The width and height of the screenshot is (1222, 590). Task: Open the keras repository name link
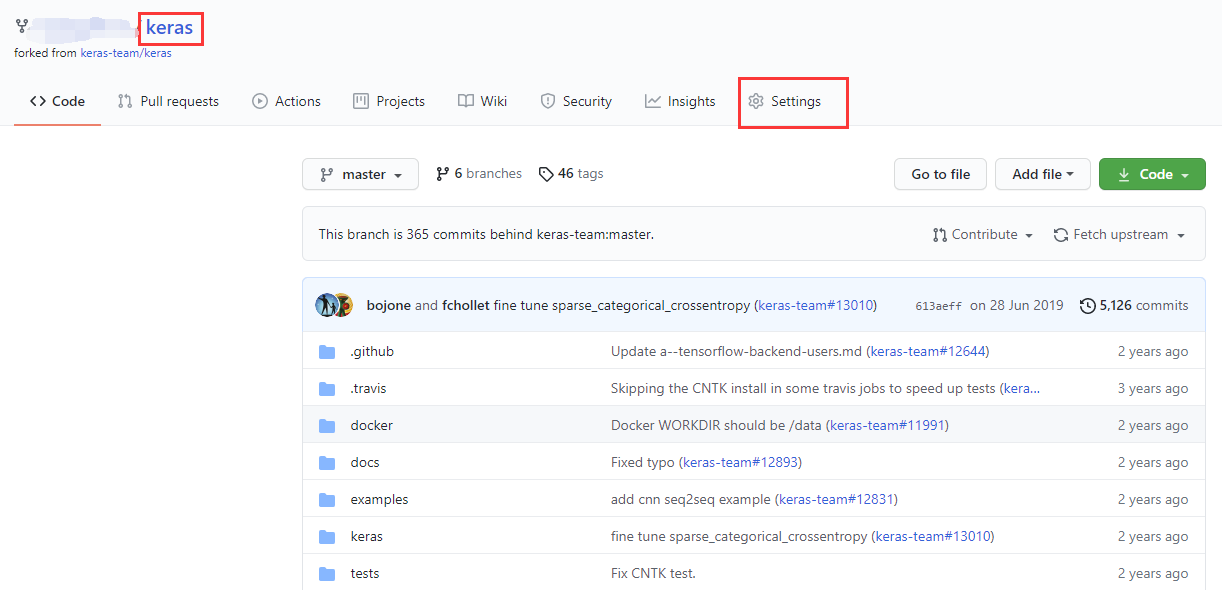coord(169,27)
